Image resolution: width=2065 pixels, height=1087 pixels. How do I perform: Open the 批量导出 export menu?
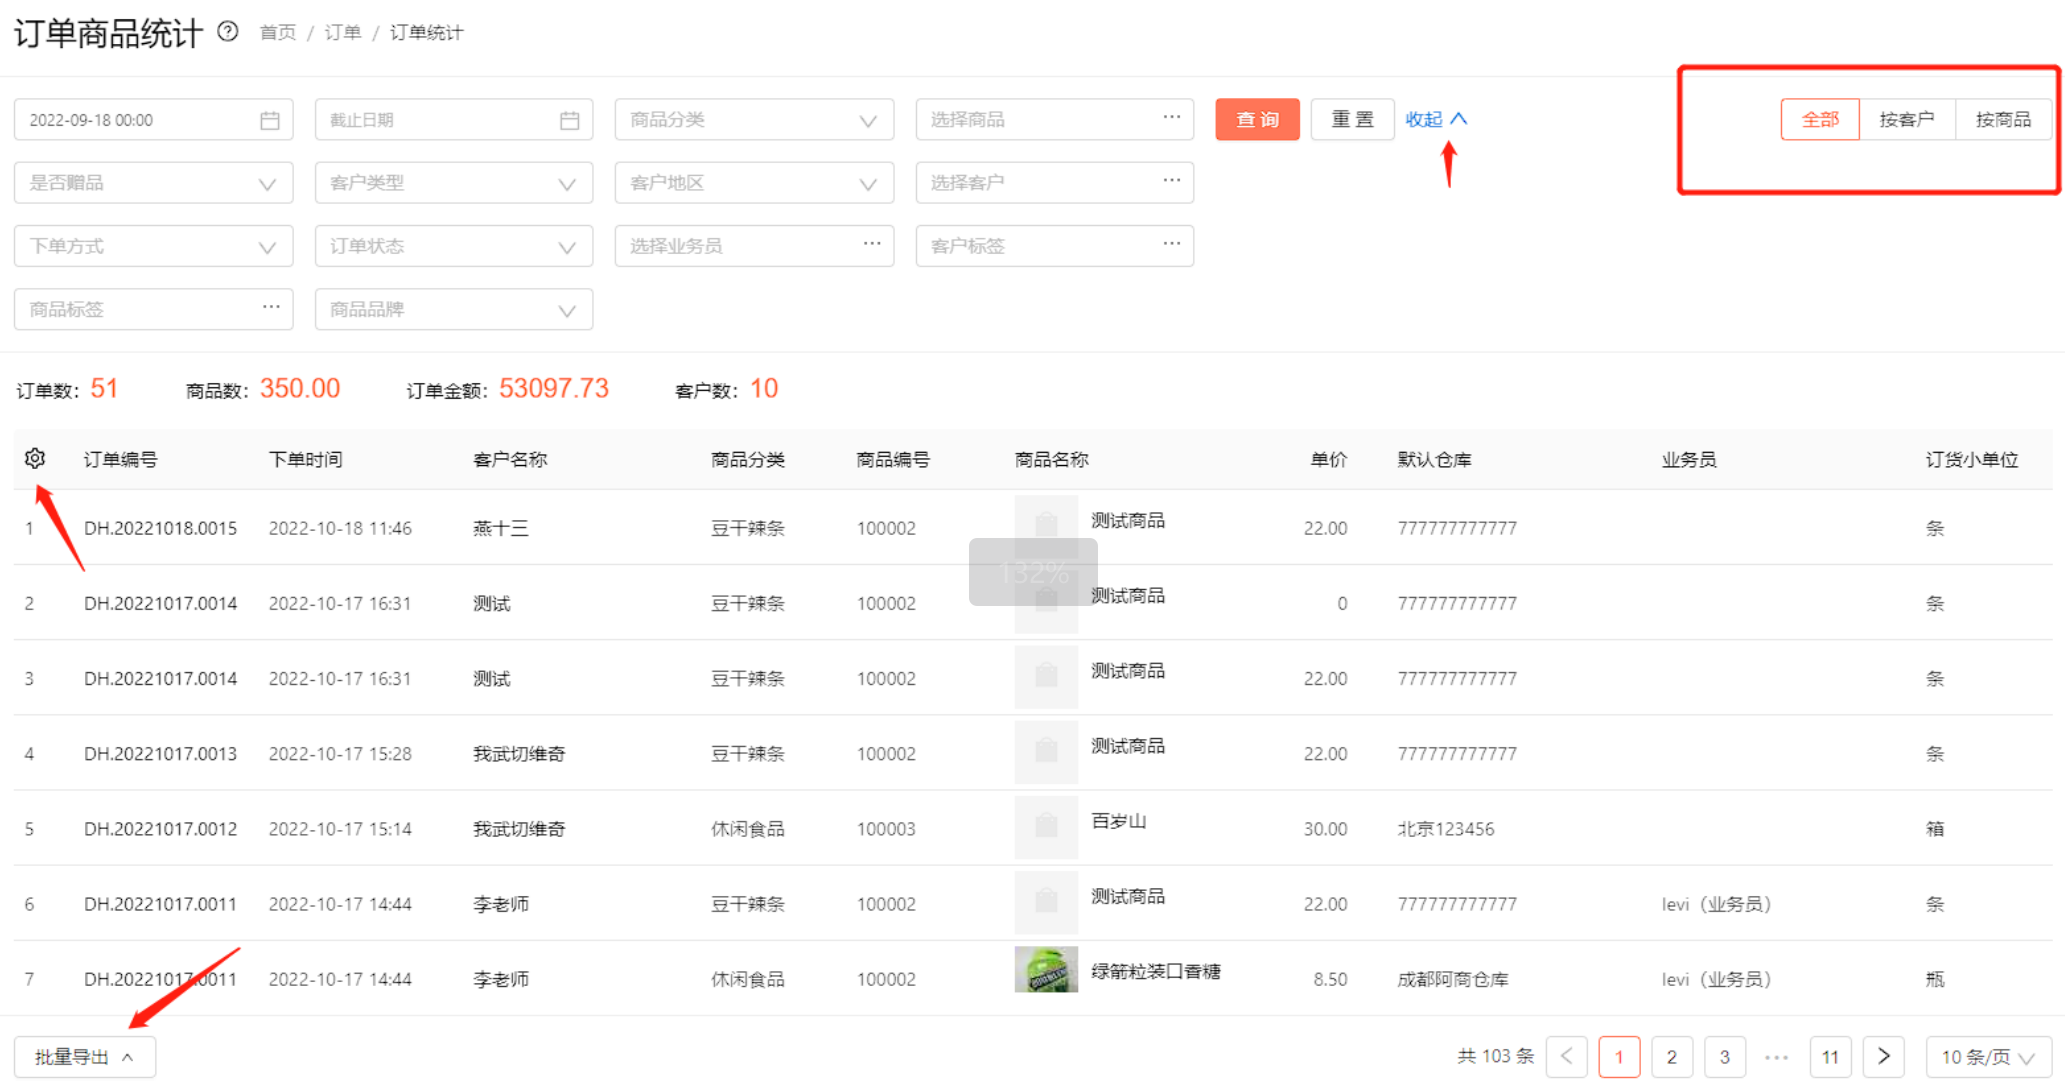pos(85,1057)
